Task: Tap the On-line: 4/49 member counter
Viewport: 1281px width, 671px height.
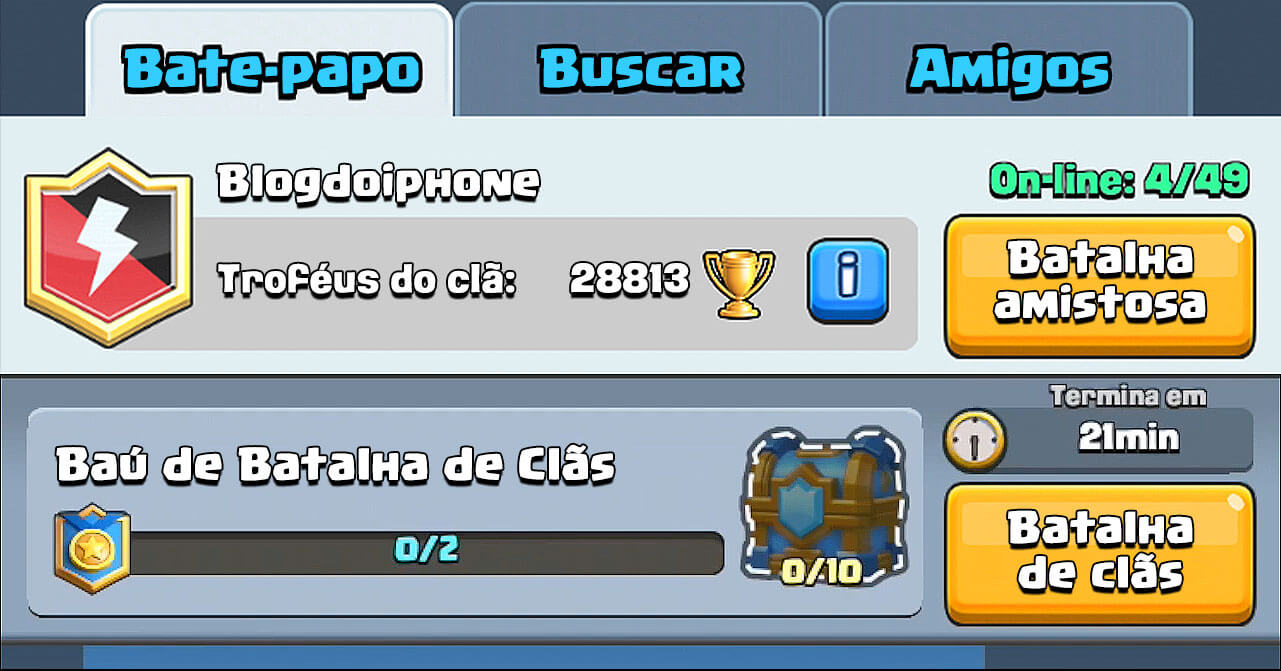Action: (x=1119, y=180)
